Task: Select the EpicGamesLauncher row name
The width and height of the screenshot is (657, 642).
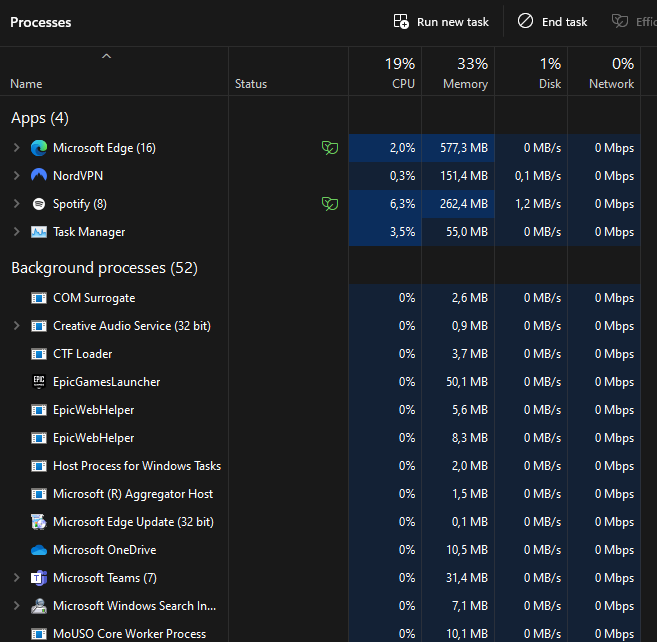Action: [106, 382]
